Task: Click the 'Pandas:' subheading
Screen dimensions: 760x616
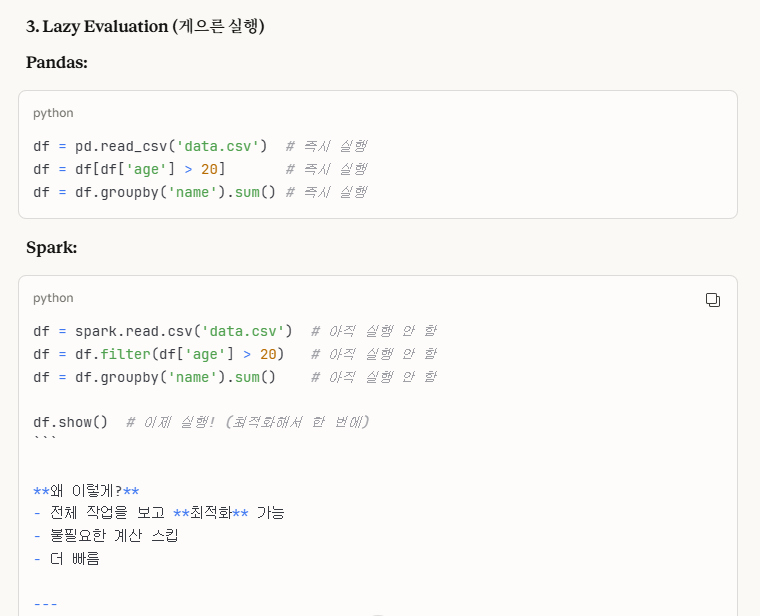Action: coord(57,62)
